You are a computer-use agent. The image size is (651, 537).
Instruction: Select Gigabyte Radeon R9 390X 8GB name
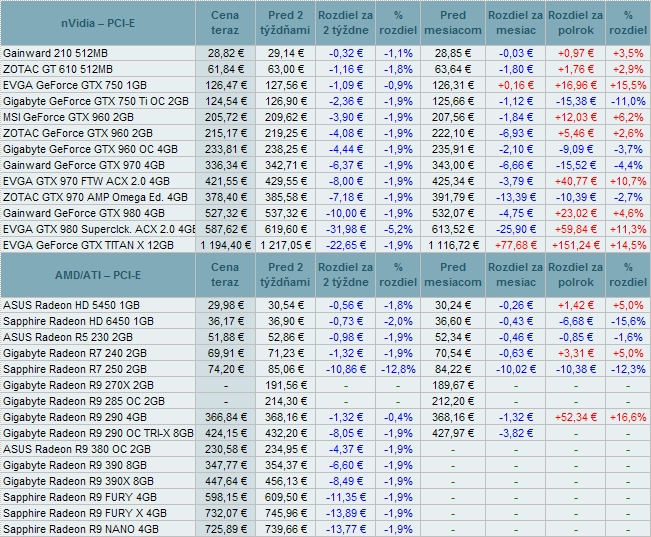coord(78,481)
